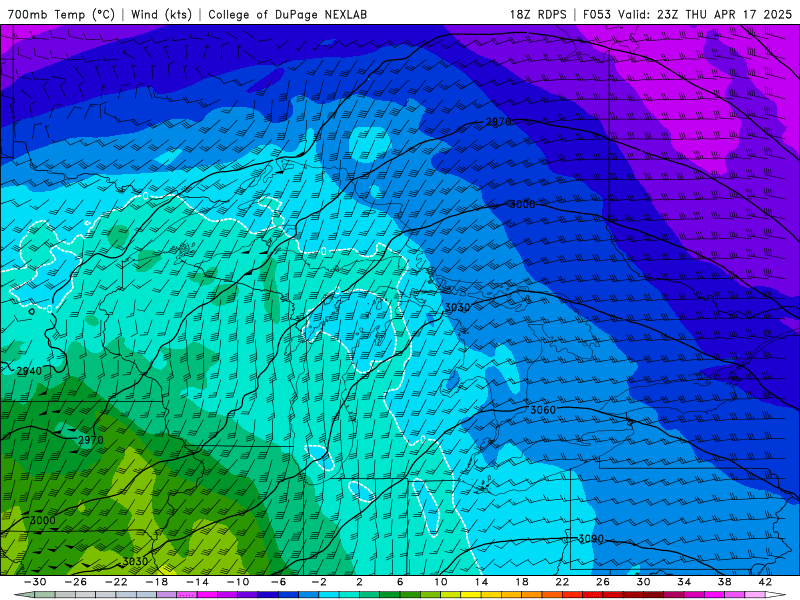Click the -18 color scale tick label
Viewport: 800px width, 600px height.
(157, 582)
